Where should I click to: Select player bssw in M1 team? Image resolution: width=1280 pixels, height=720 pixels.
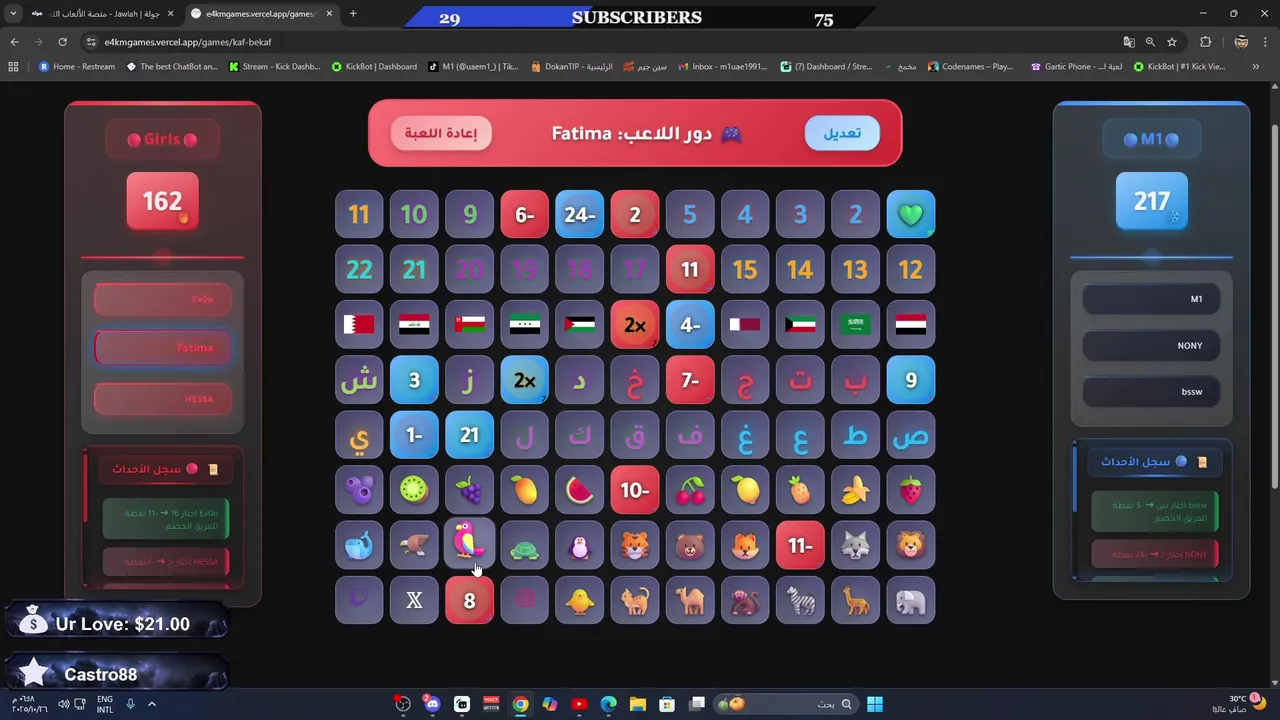(x=1151, y=391)
